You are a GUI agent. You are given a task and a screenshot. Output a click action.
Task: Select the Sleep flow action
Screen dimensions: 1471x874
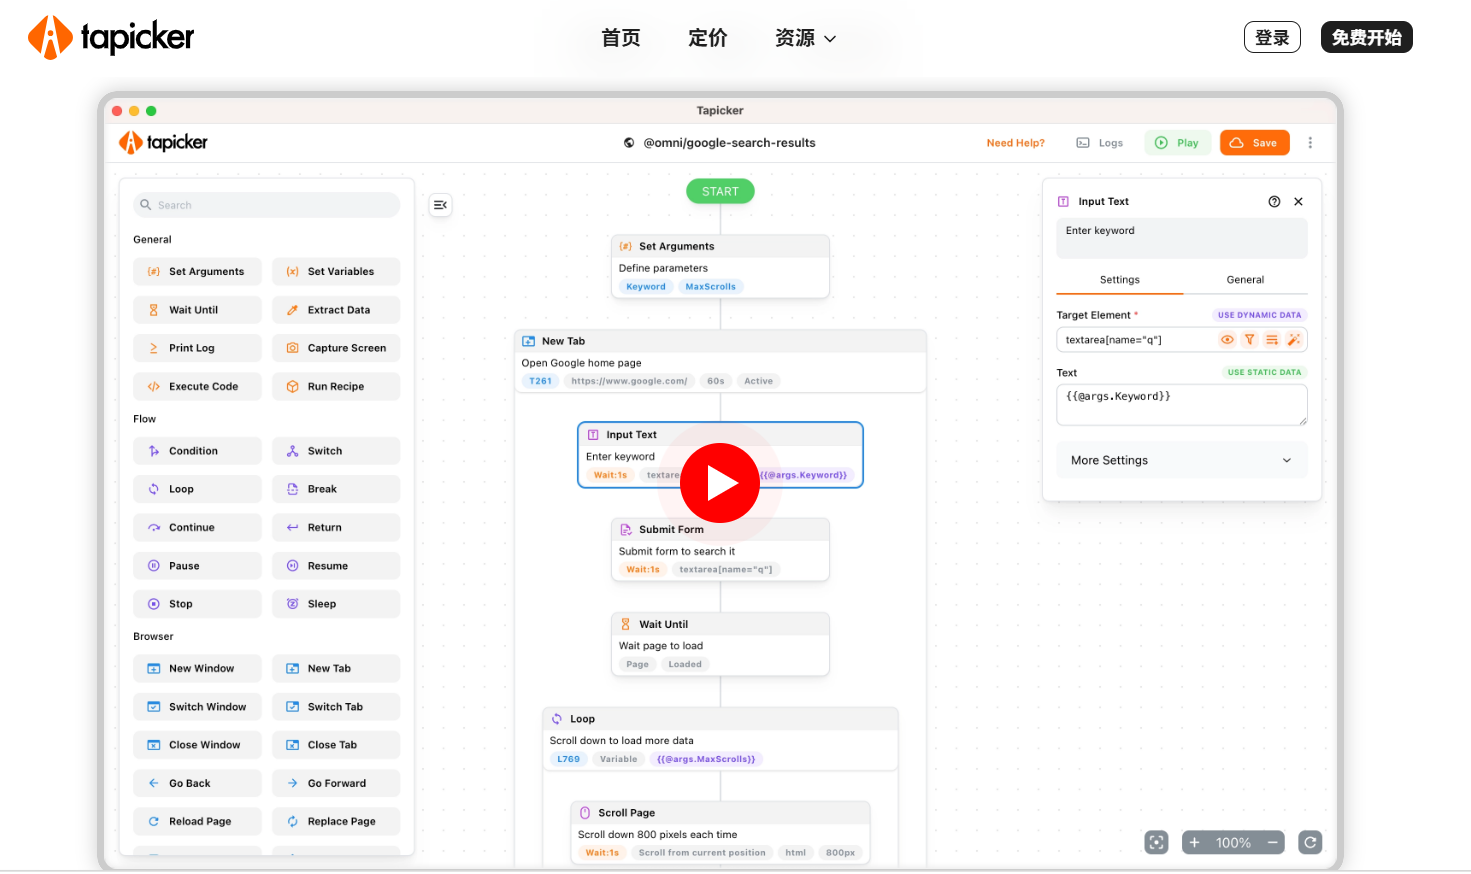(x=336, y=604)
